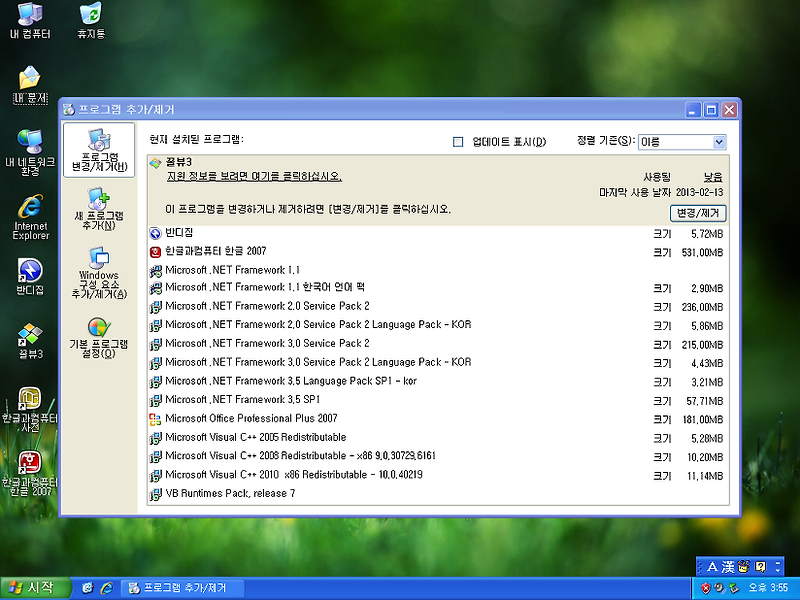Open Windows 구성 요소 추가/제거 sidebar option
Image resolution: width=800 pixels, height=600 pixels.
point(99,272)
